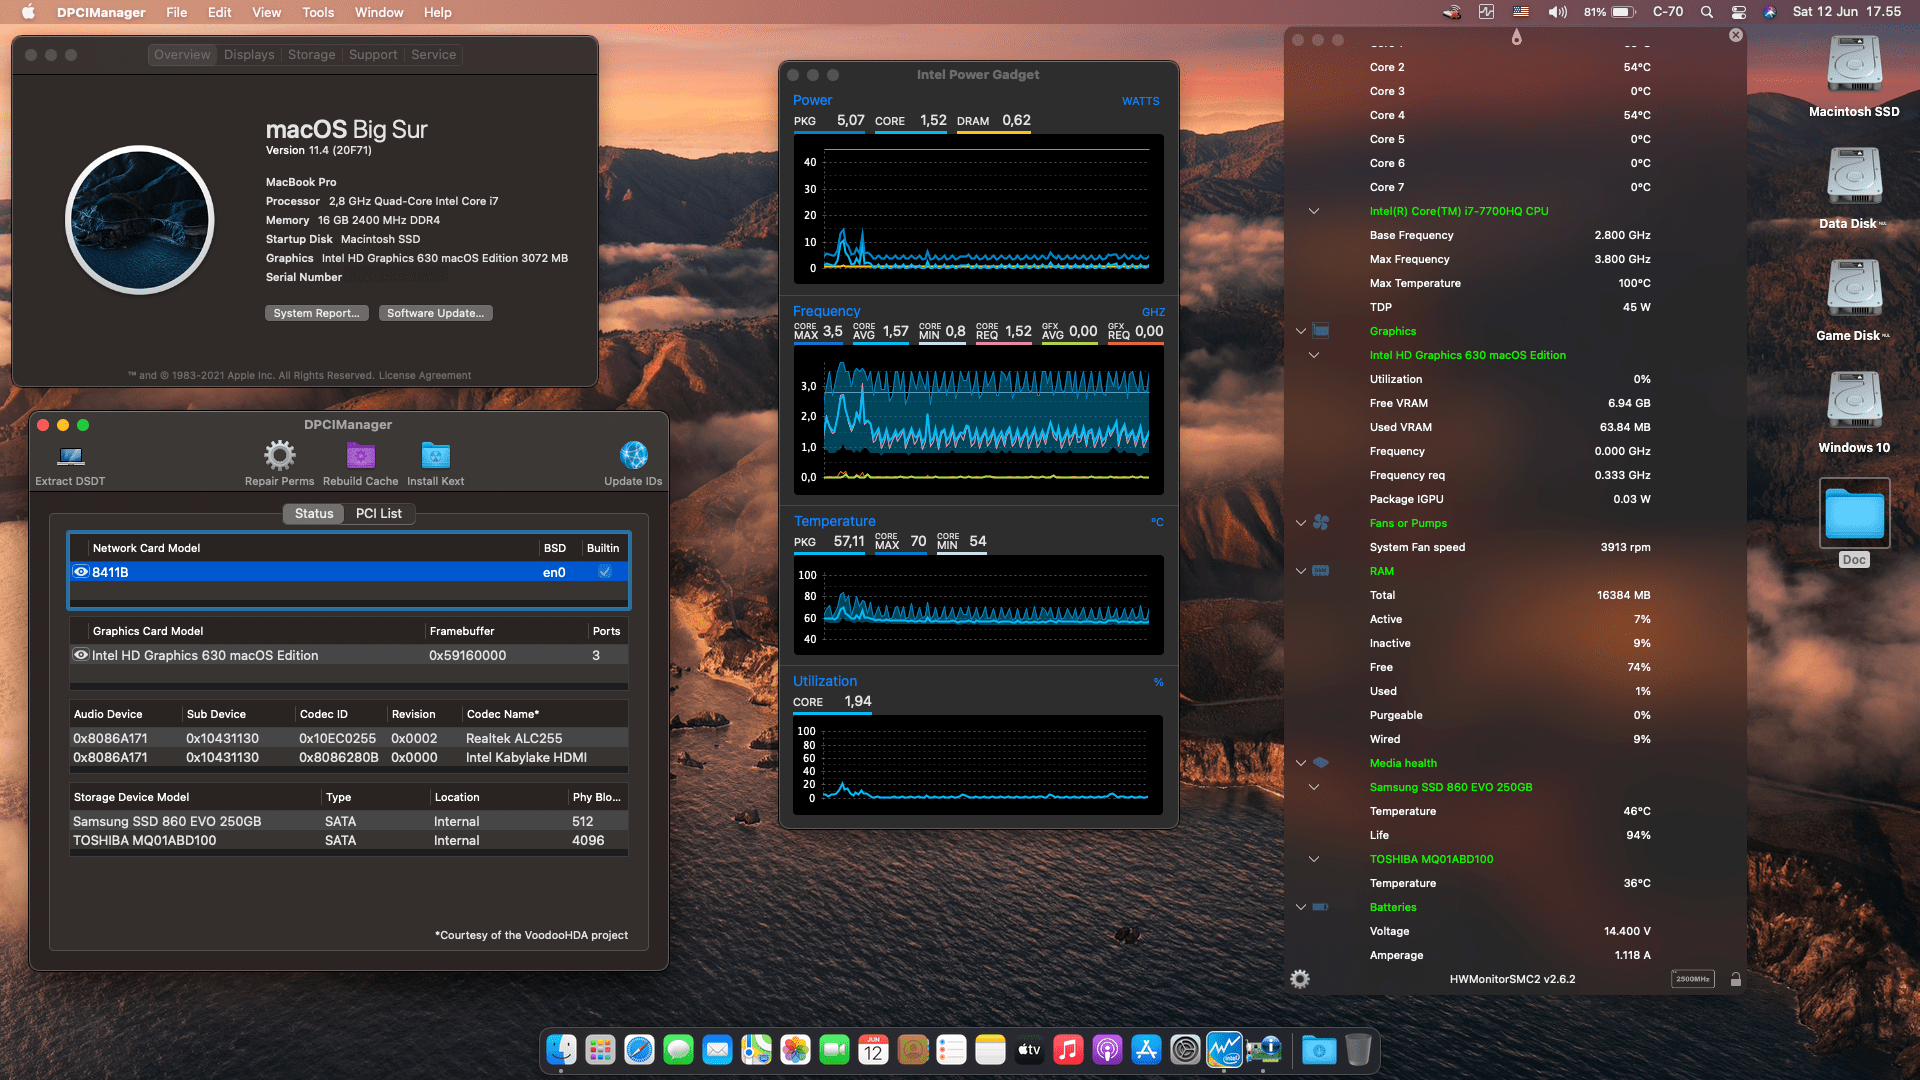Open Finder from the Dock
Viewport: 1920px width, 1080px height.
561,1050
